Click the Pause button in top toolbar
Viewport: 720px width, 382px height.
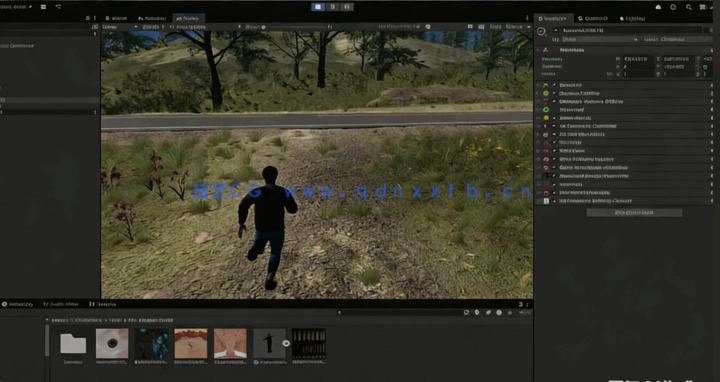(333, 7)
